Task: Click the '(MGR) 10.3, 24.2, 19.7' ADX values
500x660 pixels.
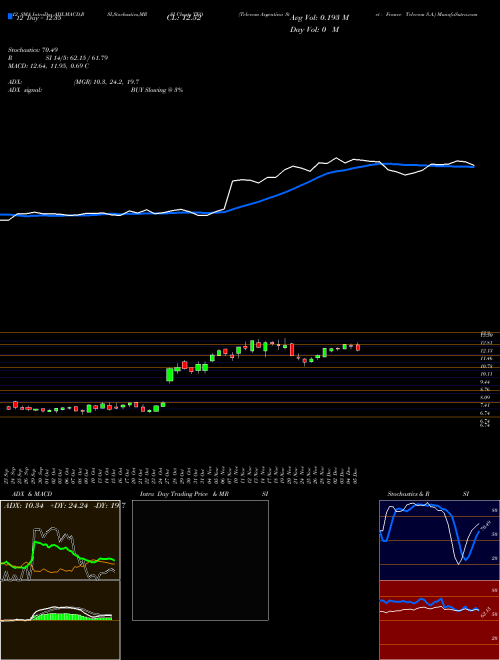Action: click(x=106, y=82)
